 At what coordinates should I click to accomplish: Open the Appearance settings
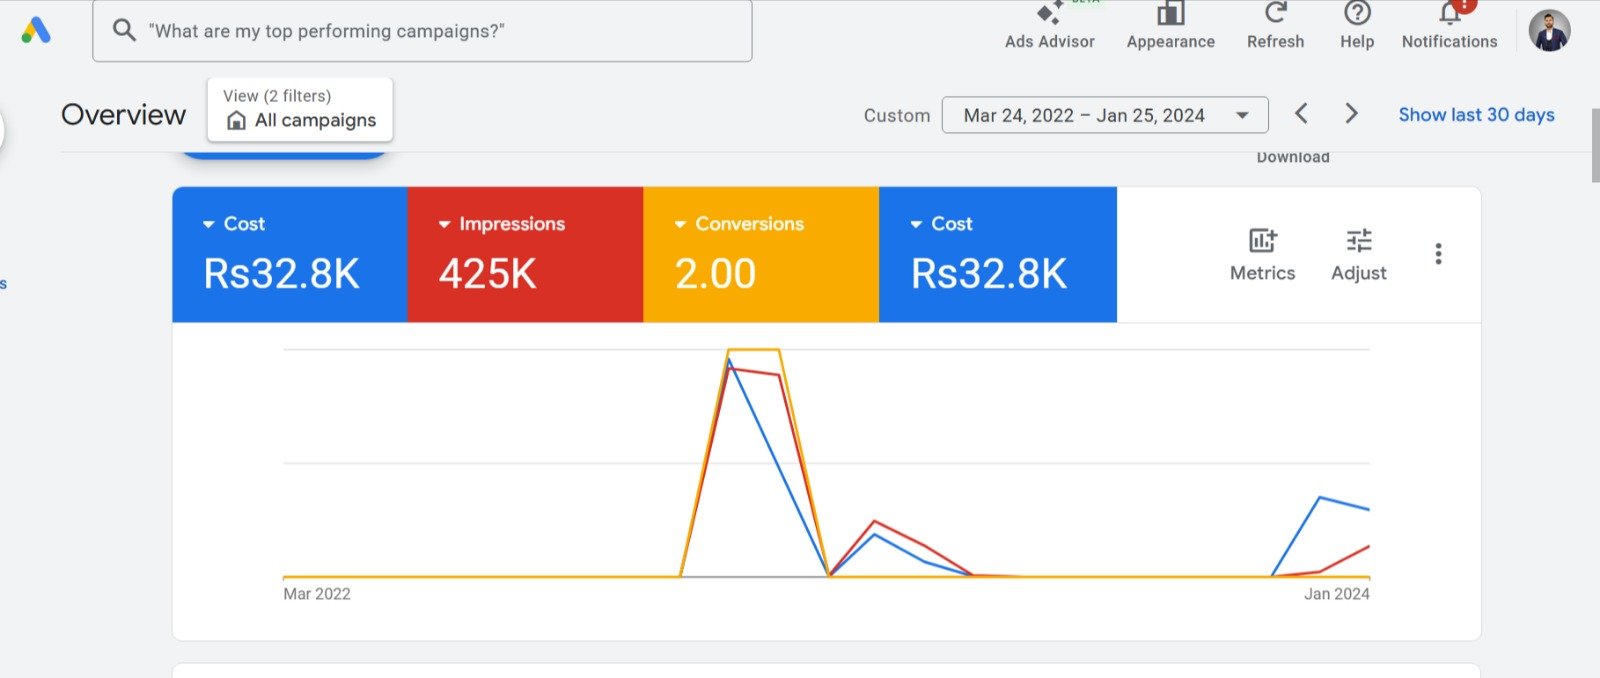1170,25
